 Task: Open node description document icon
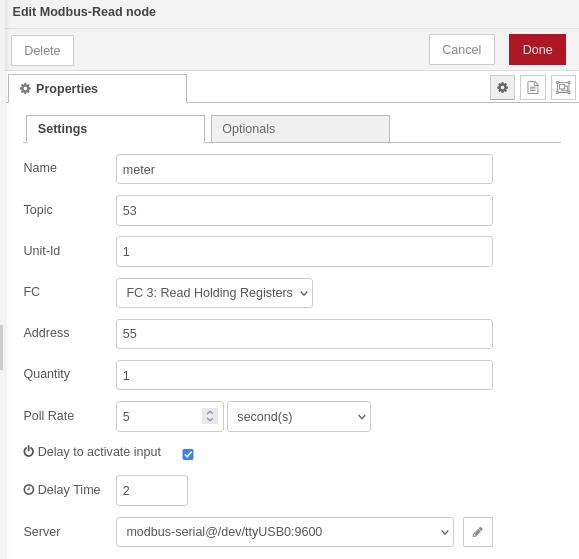532,88
